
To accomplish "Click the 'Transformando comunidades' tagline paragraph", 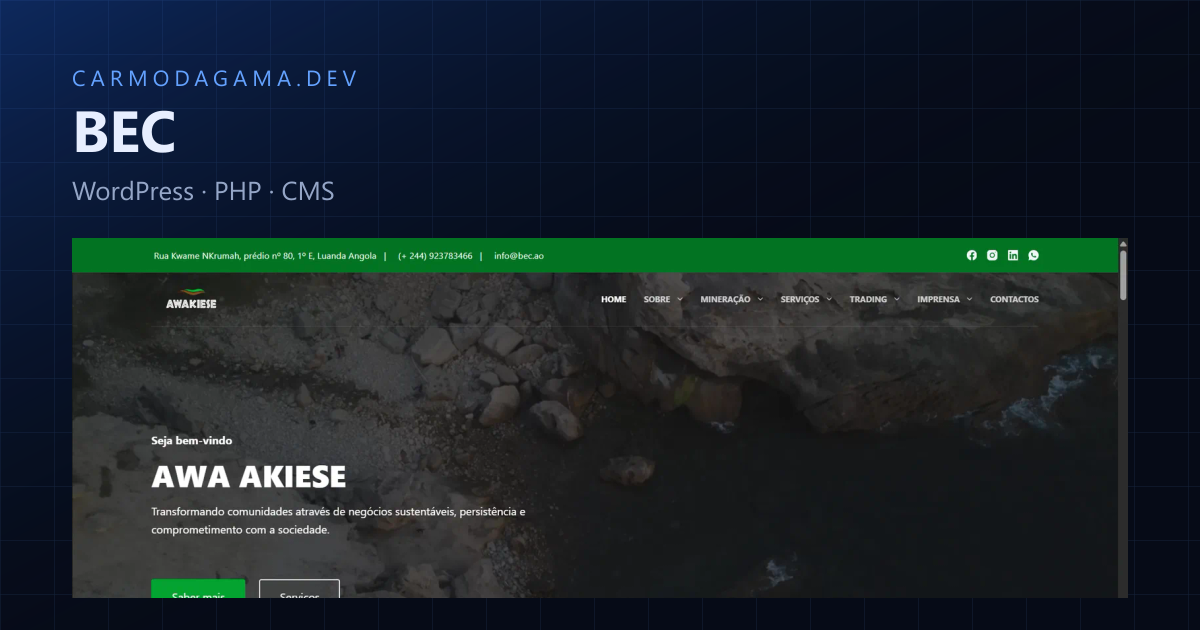I will [x=338, y=521].
